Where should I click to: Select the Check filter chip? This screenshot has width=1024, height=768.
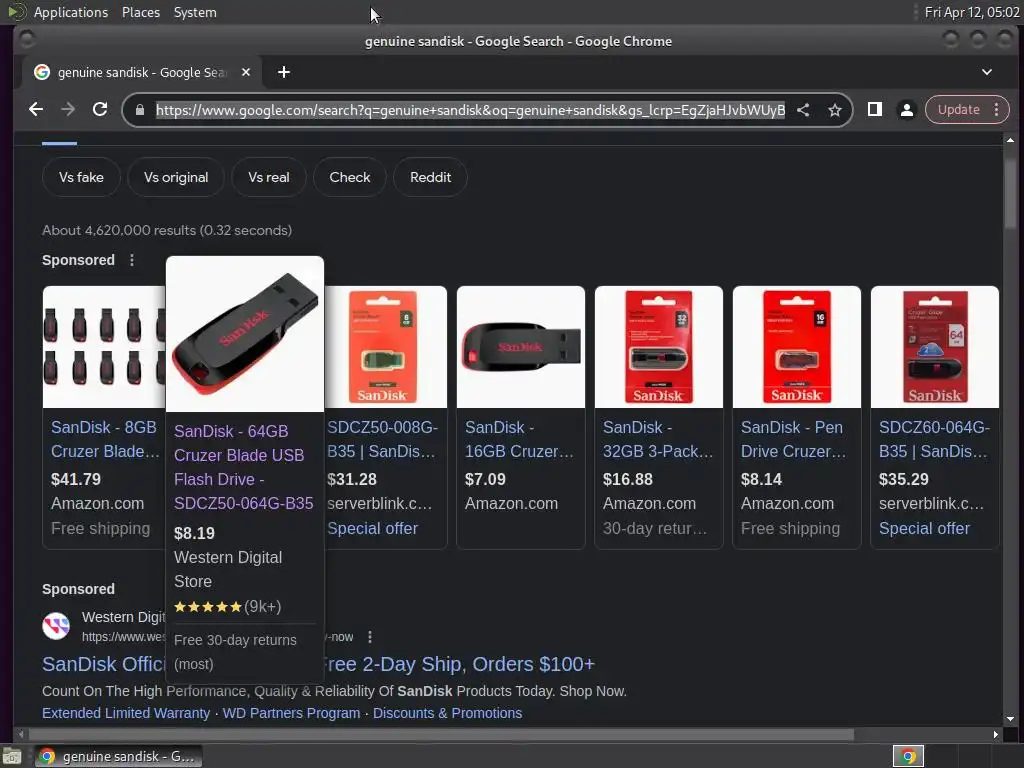(x=349, y=177)
